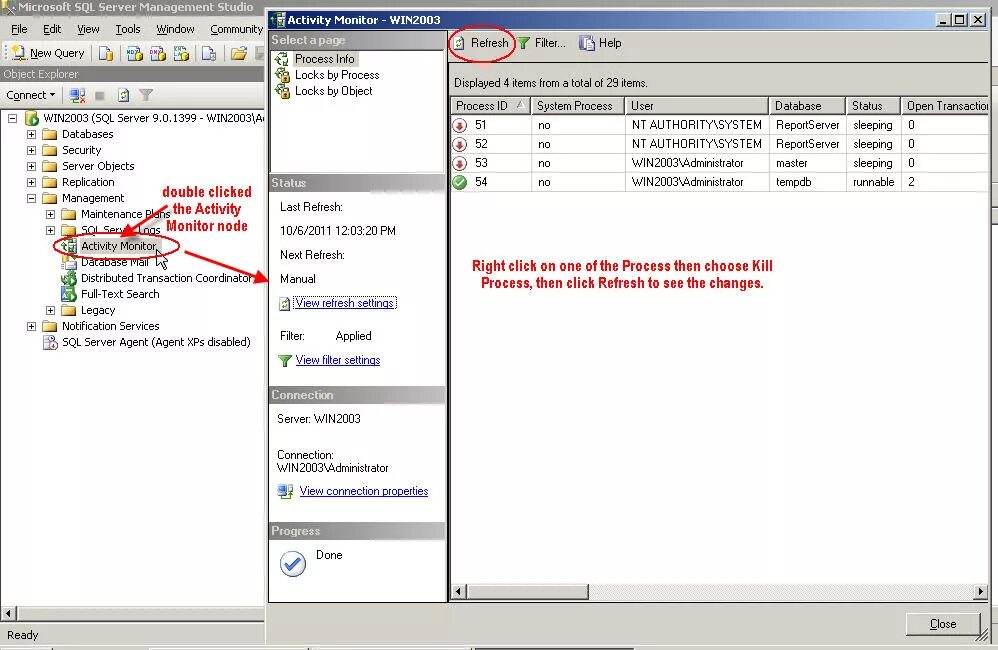The width and height of the screenshot is (998, 650).
Task: Collapse the Management folder
Action: [x=31, y=198]
